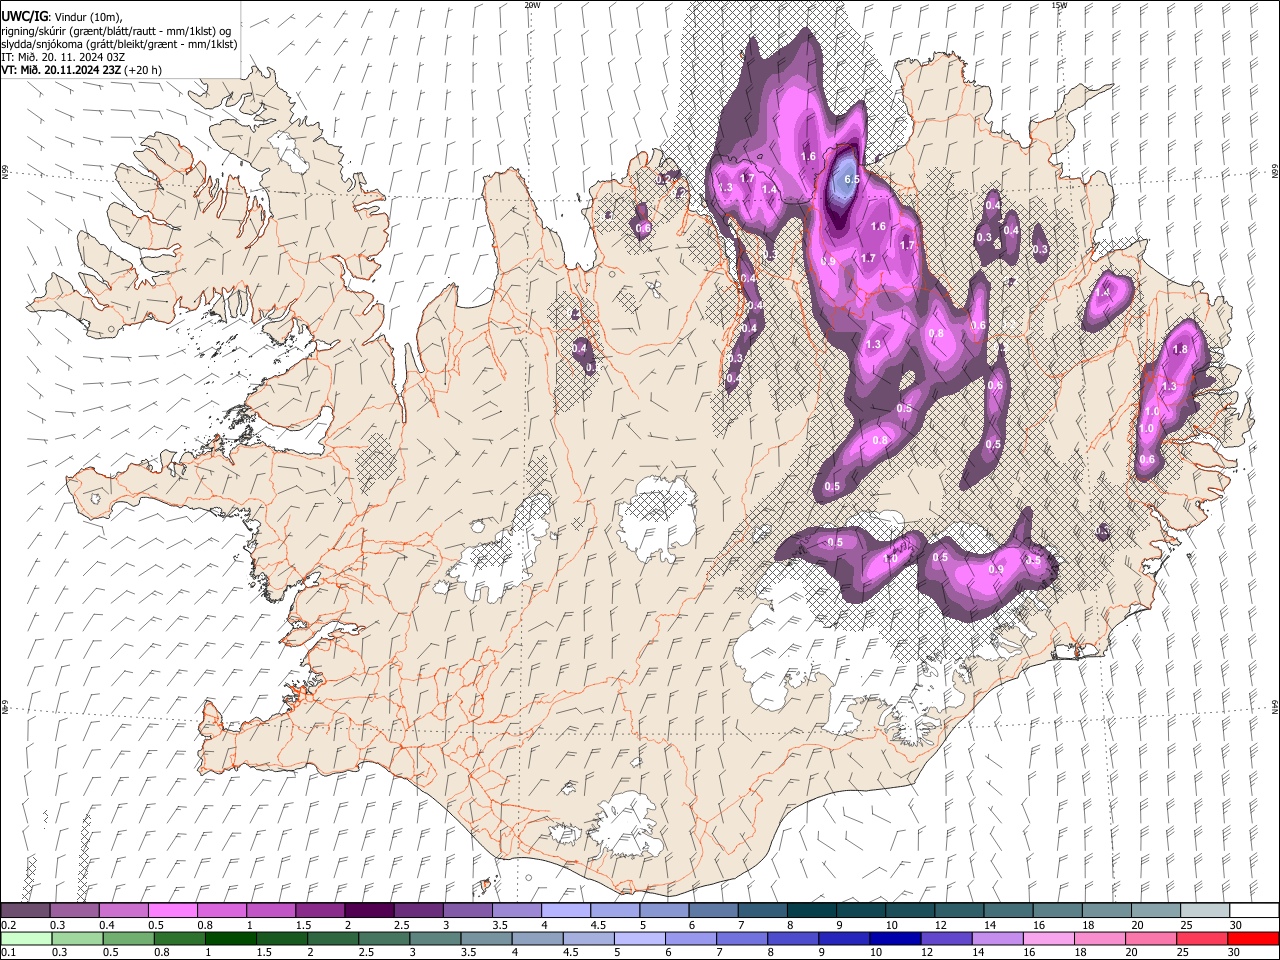Click the 30 label on the lower scale
Image resolution: width=1280 pixels, height=960 pixels.
point(1235,953)
